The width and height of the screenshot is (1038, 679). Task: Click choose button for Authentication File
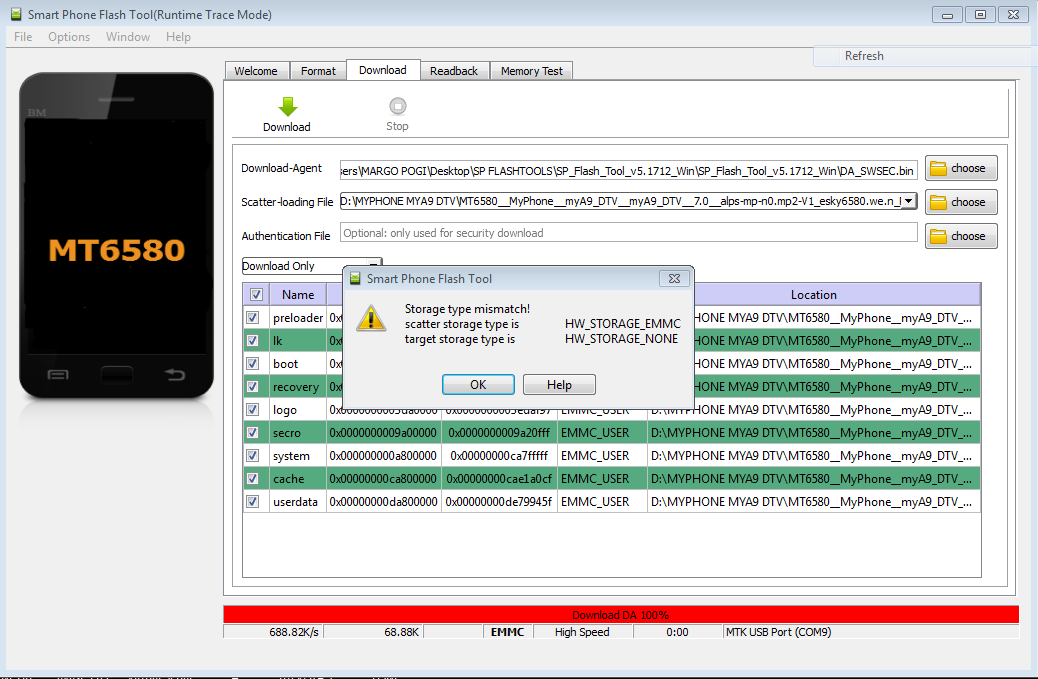[x=961, y=236]
